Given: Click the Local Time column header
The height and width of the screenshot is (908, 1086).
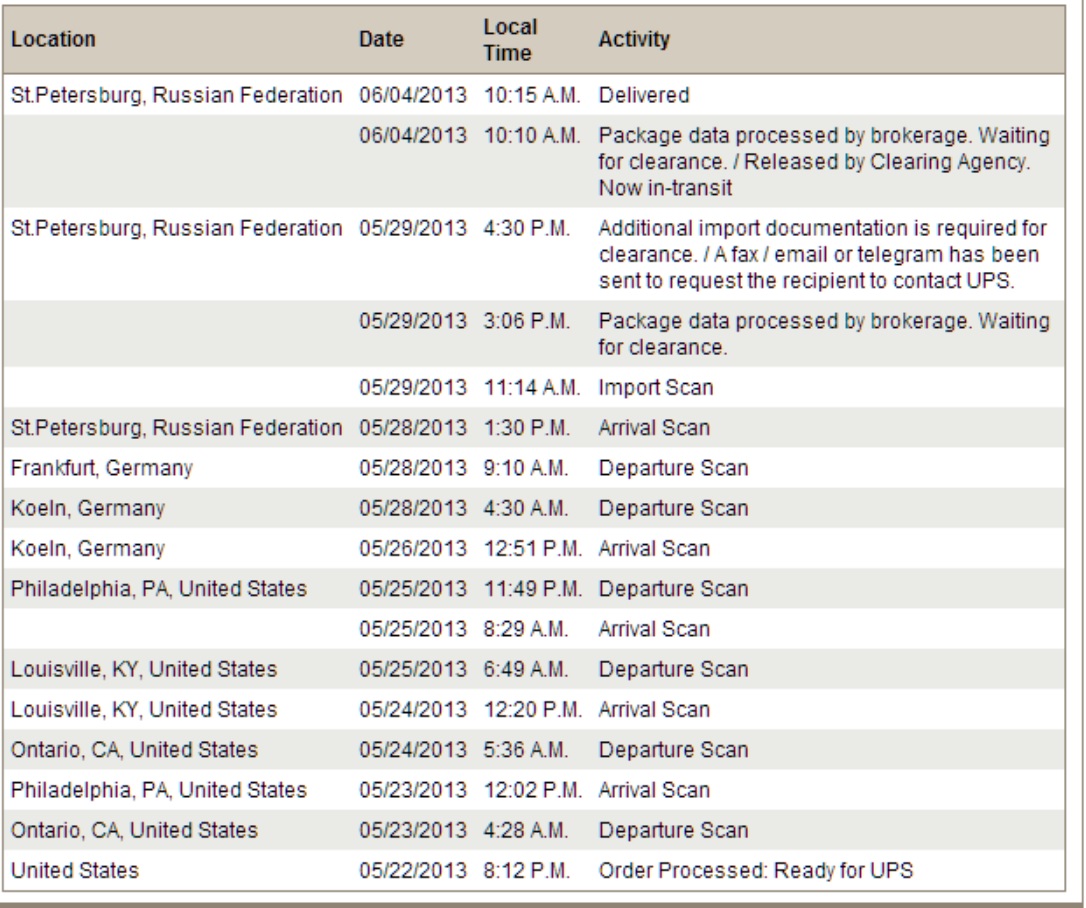Looking at the screenshot, I should coord(510,40).
